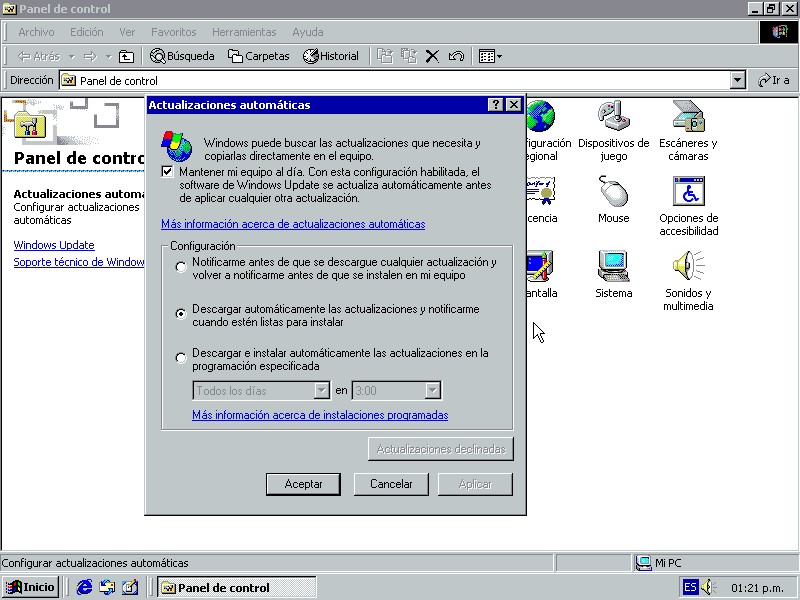This screenshot has width=800, height=600.
Task: Launch Internet Explorer from quick launch
Action: coord(84,587)
